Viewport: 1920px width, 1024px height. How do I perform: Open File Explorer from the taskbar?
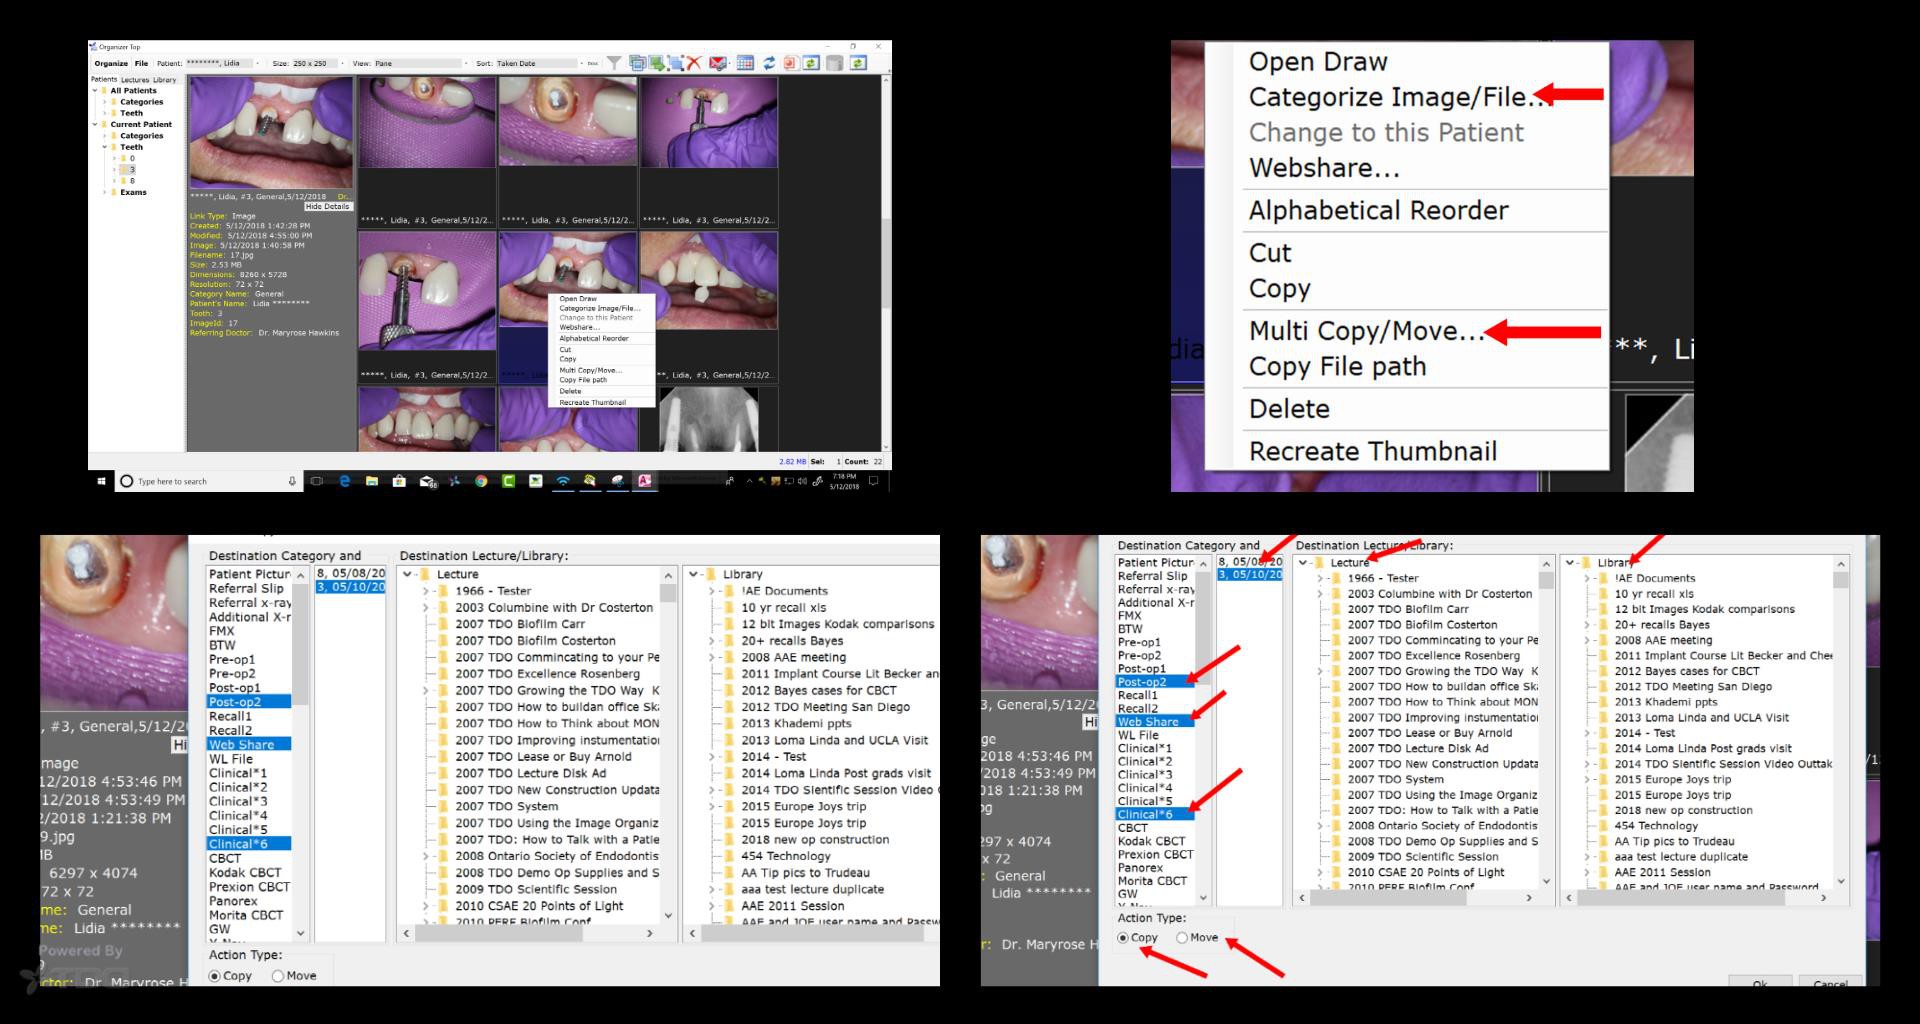tap(372, 481)
